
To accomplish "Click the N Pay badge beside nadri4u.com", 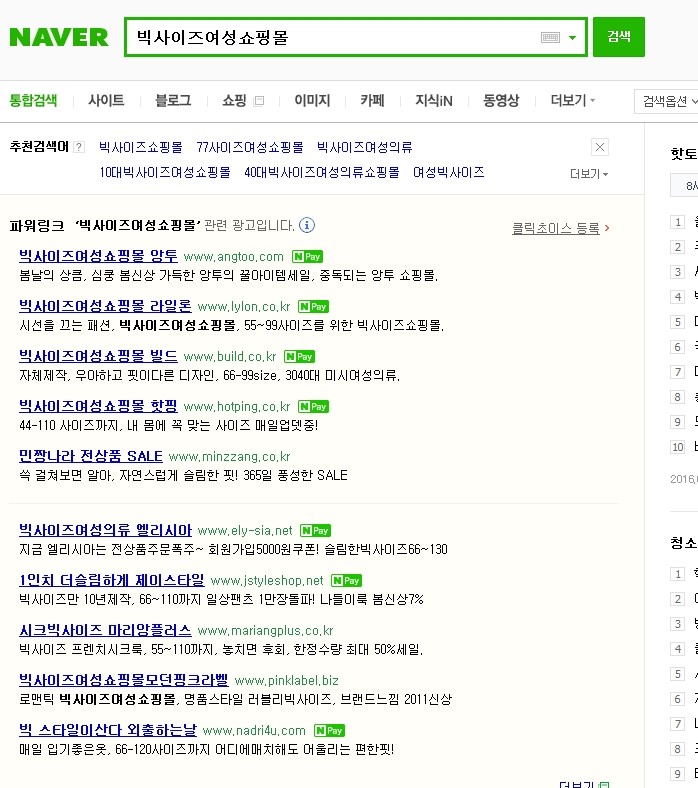I will click(x=330, y=731).
